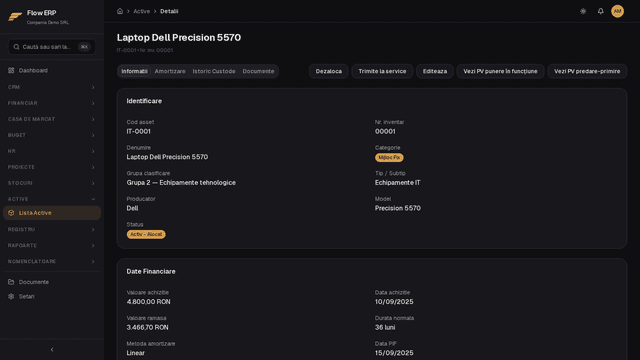Open Documente in sidebar
Viewport: 640px width, 360px height.
pyautogui.click(x=52, y=282)
